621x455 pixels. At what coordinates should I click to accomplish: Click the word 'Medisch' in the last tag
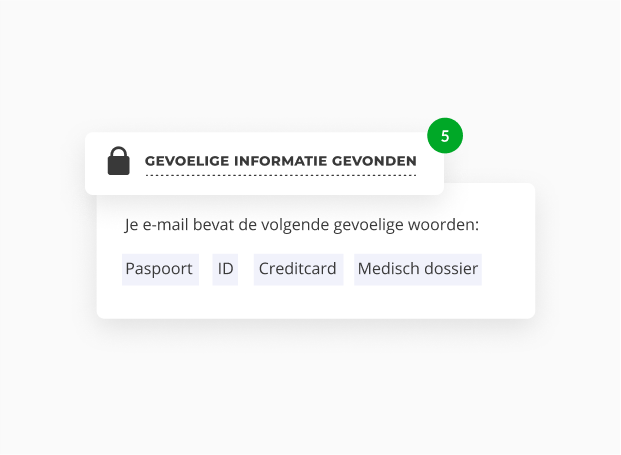click(x=387, y=269)
